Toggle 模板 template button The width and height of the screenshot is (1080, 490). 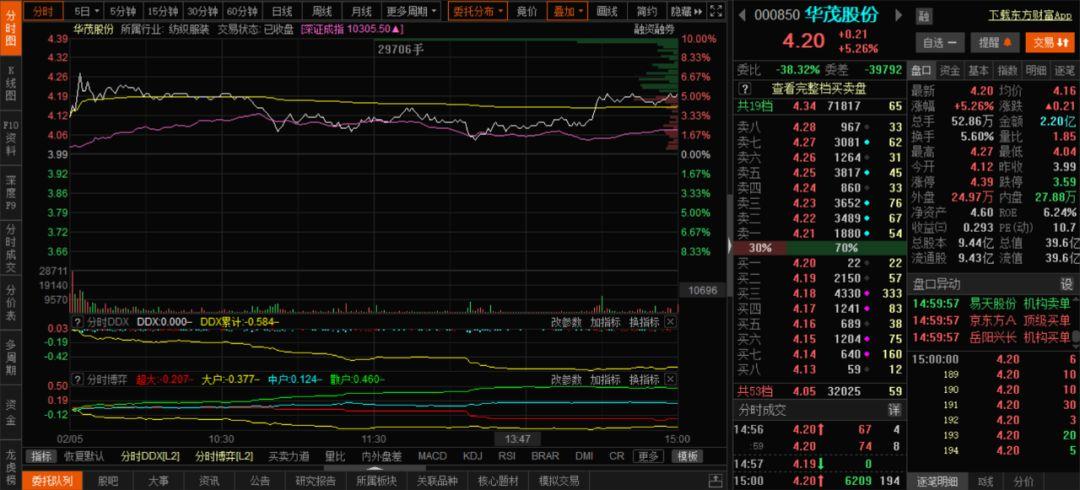coord(687,456)
